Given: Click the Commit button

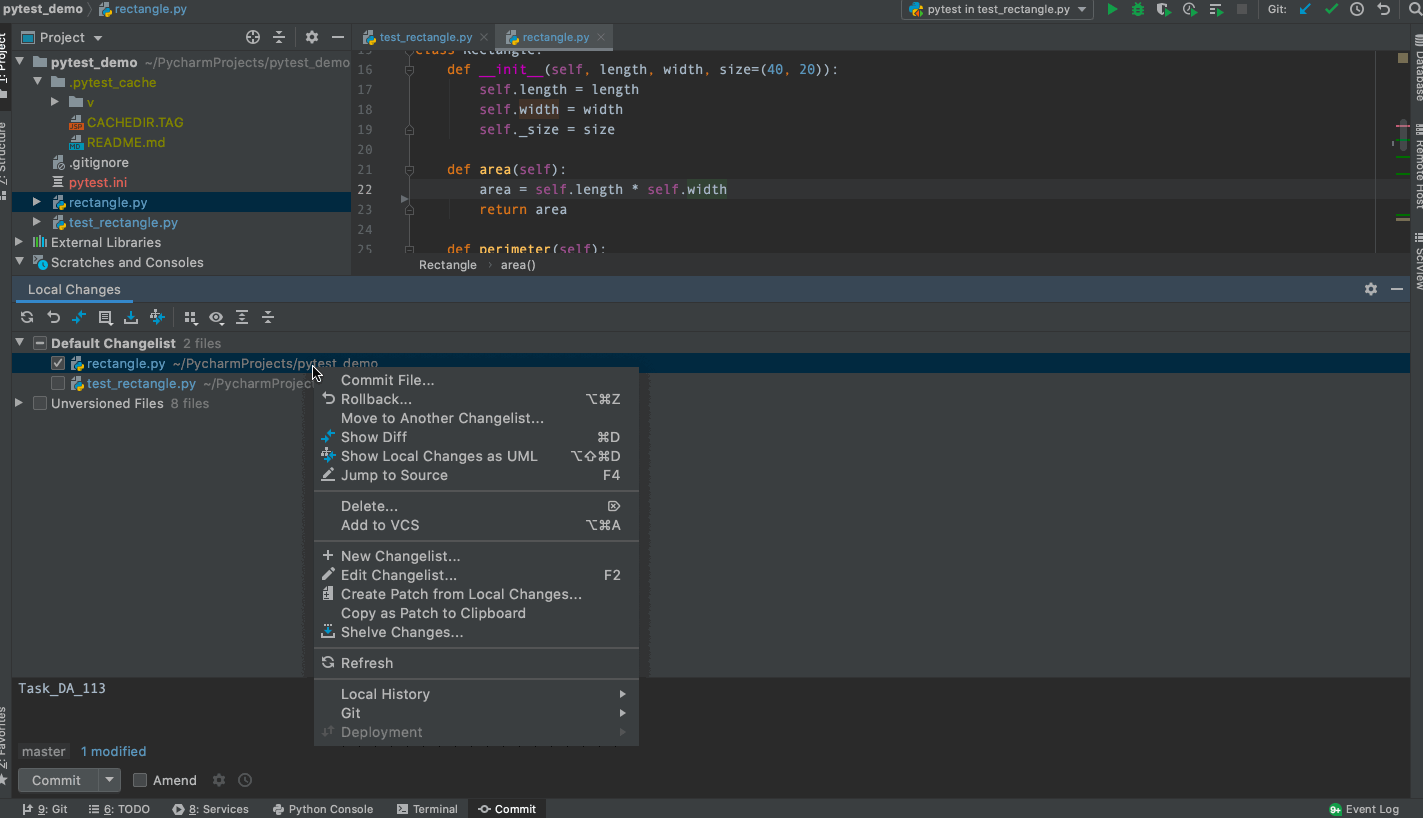Looking at the screenshot, I should (x=56, y=780).
